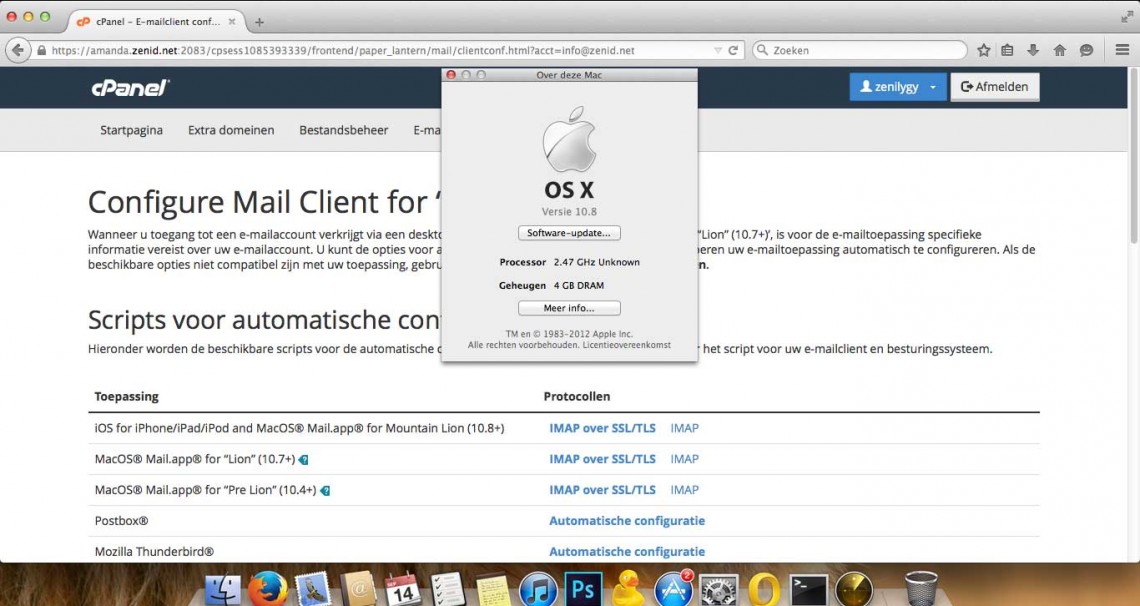Open Automatische configuratie for Mozilla Thunderbird
The width and height of the screenshot is (1140, 606).
point(627,552)
